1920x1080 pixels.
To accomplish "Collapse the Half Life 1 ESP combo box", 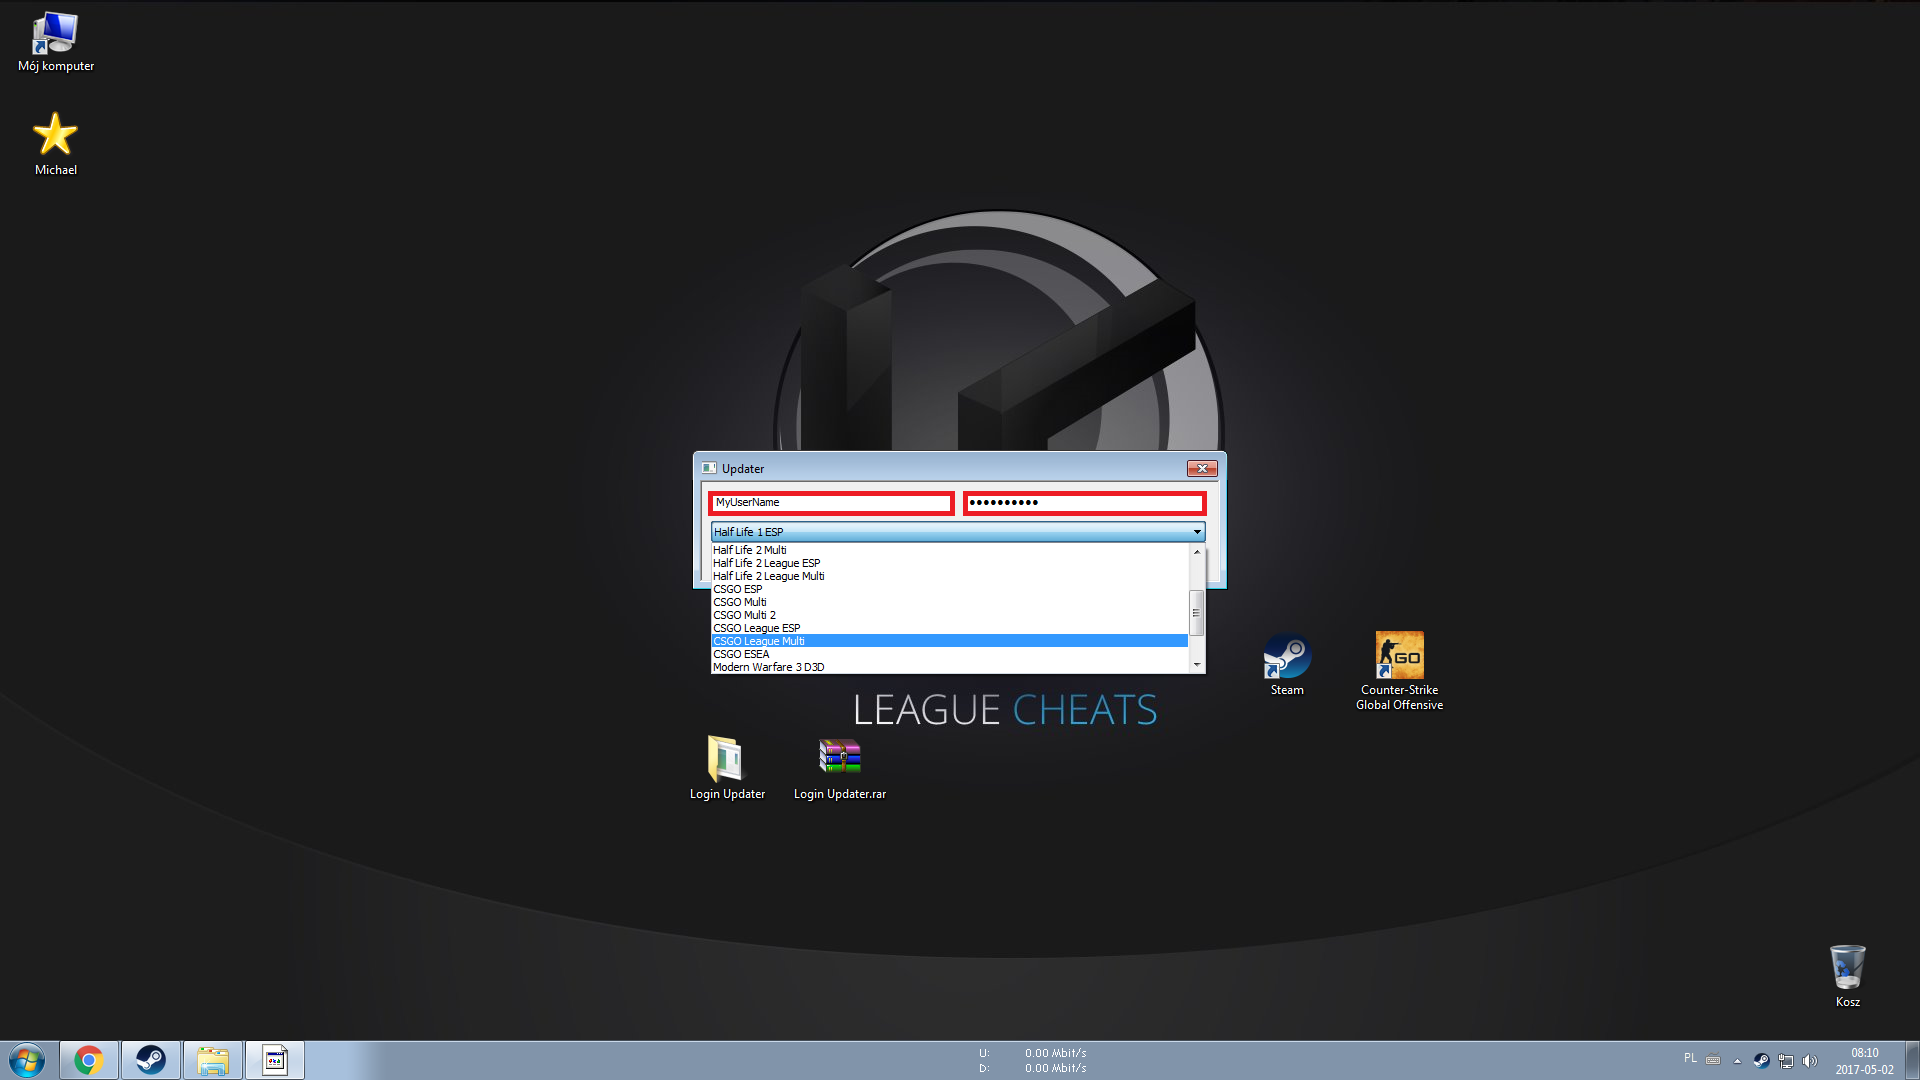I will [958, 532].
